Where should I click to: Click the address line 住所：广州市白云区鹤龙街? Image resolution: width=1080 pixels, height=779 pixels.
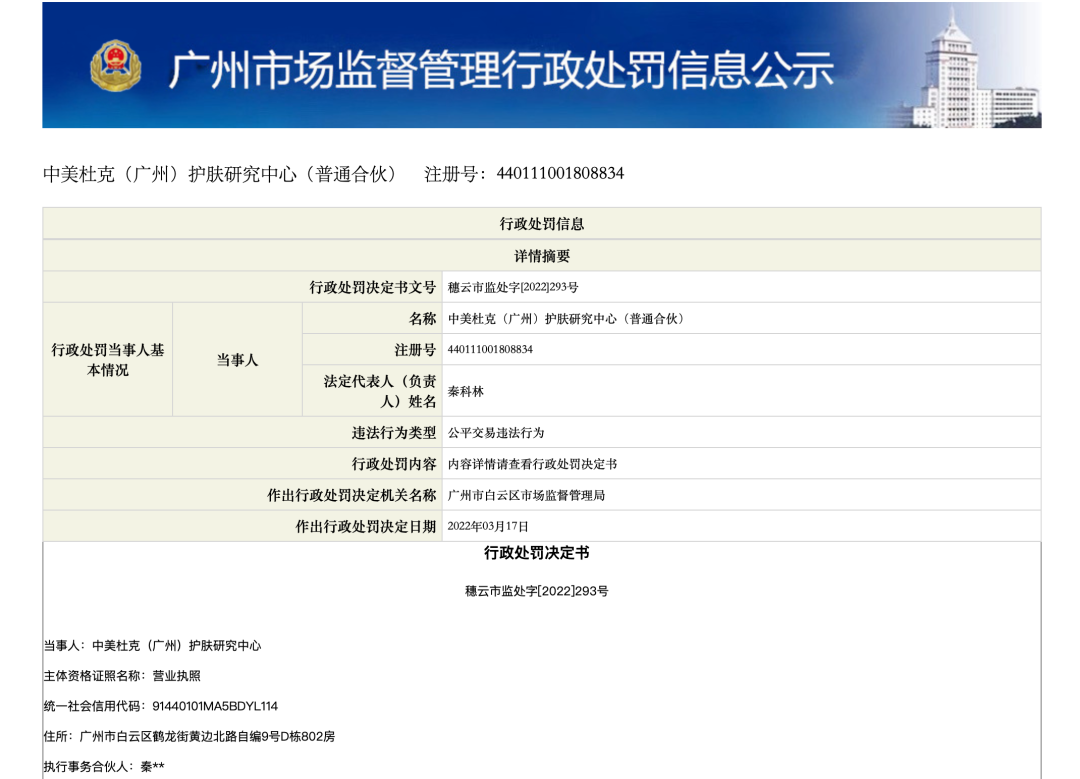point(189,736)
